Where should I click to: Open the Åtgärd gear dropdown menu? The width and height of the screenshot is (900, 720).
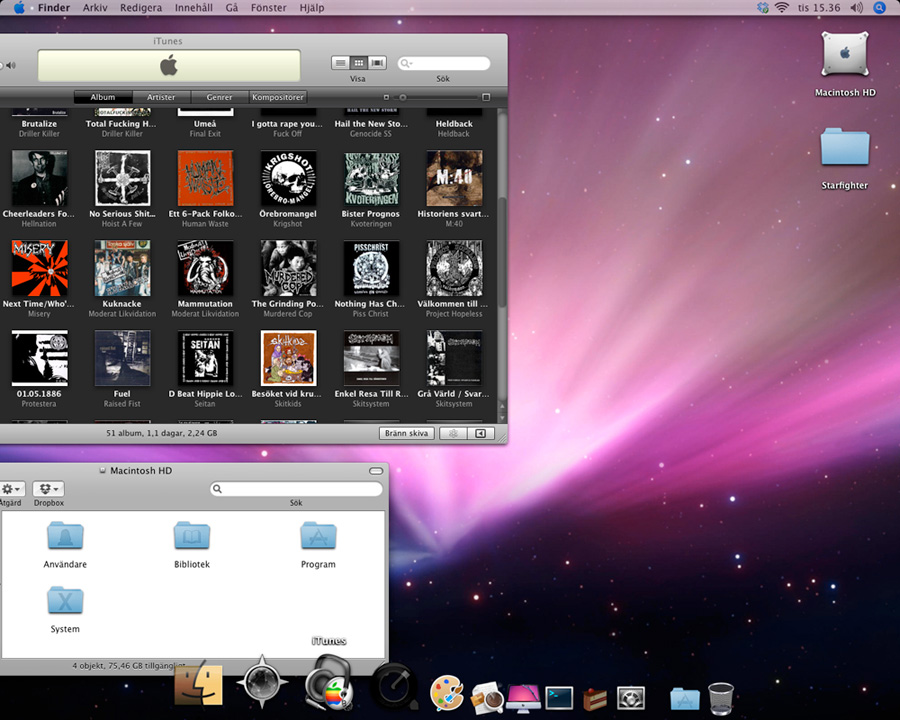(11, 489)
